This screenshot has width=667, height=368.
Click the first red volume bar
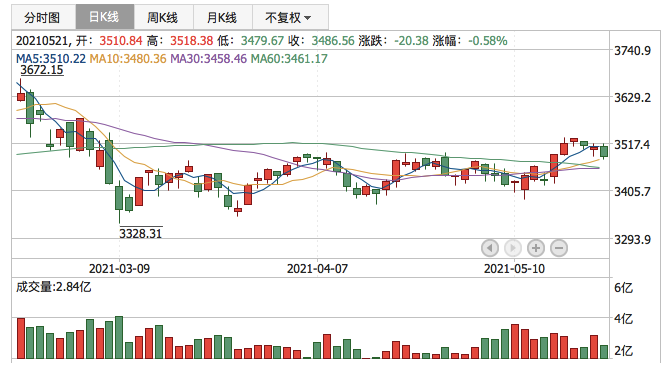click(x=21, y=338)
